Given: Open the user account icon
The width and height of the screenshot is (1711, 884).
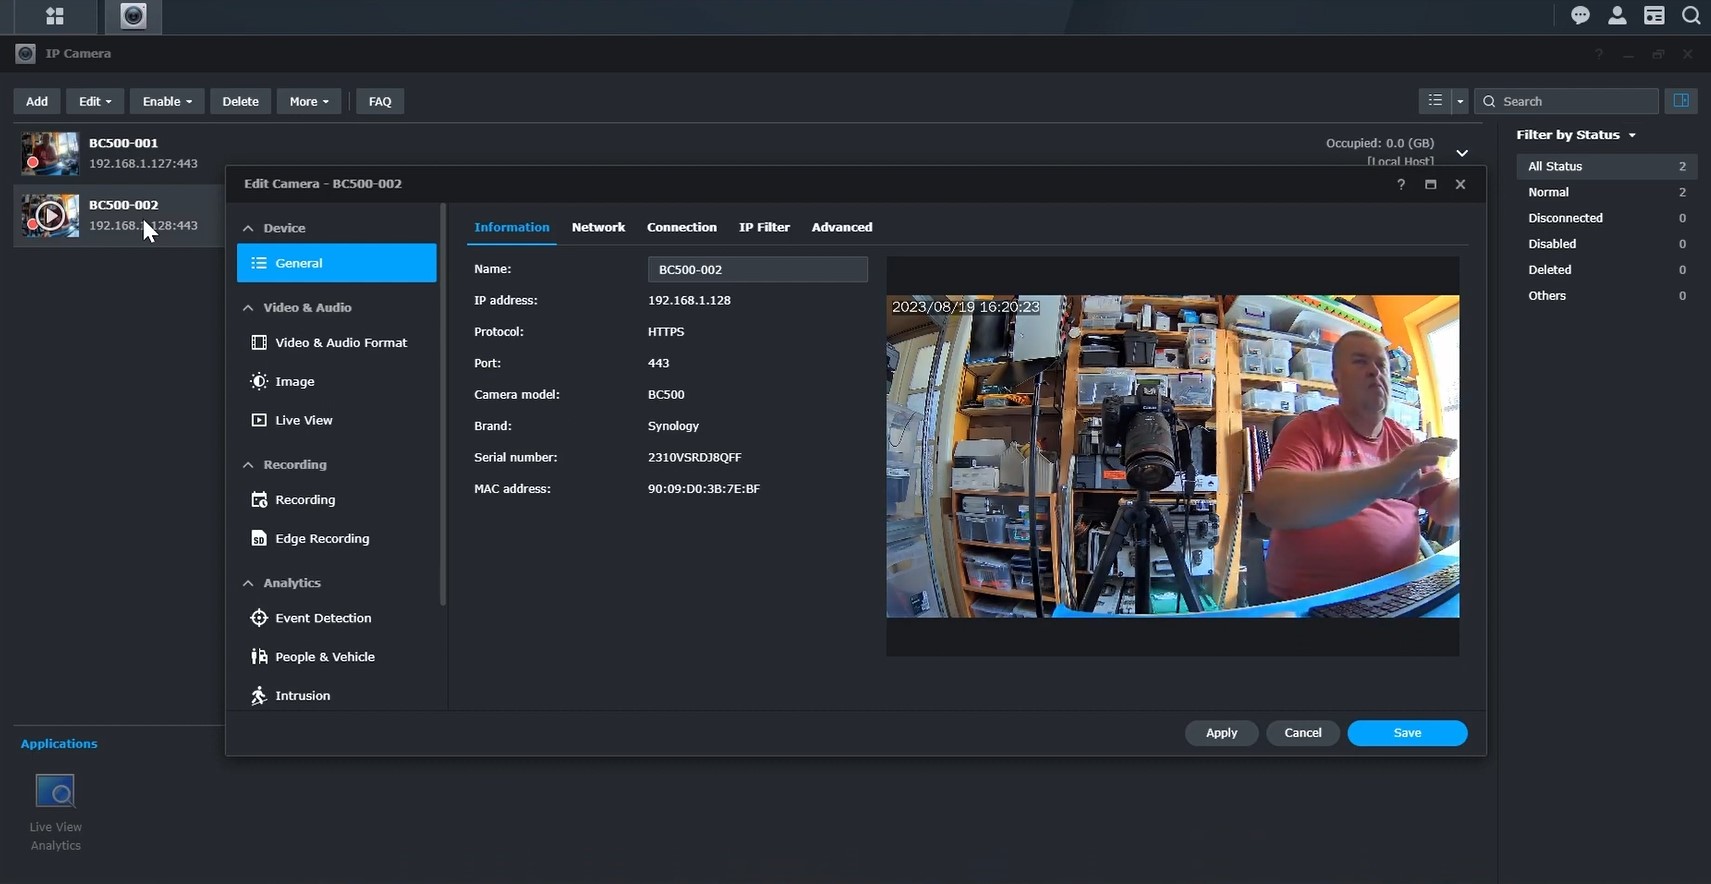Looking at the screenshot, I should click(1617, 15).
